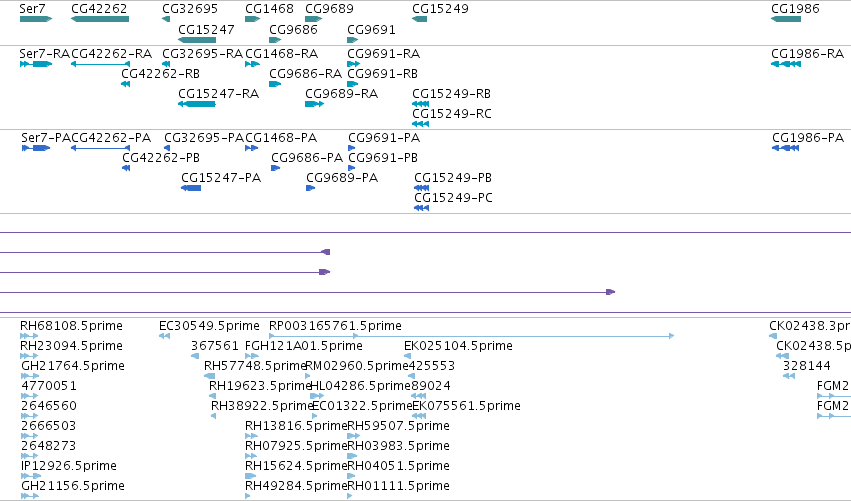Image resolution: width=851 pixels, height=501 pixels.
Task: Select transcript CG9686-RA
Action: 275,84
